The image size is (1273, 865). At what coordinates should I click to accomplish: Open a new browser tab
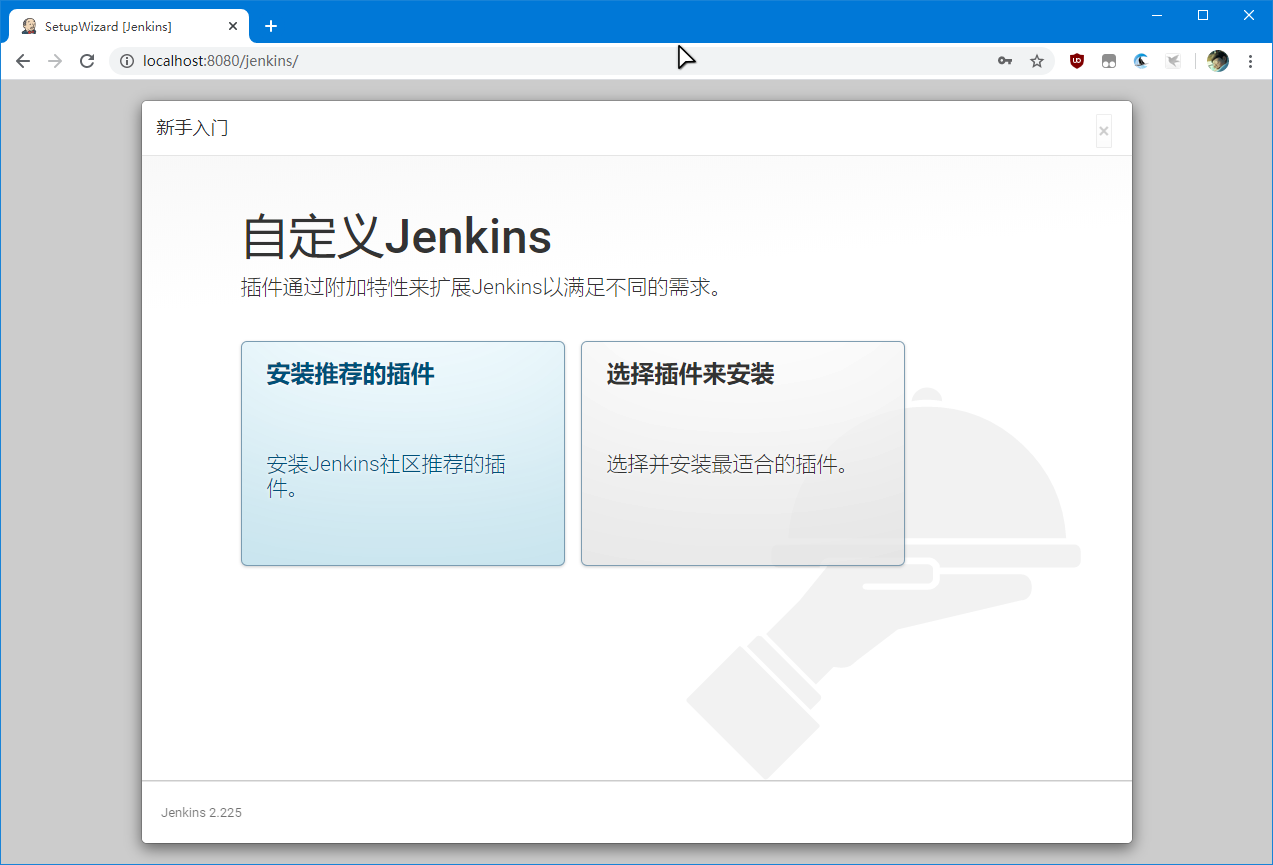pyautogui.click(x=270, y=26)
